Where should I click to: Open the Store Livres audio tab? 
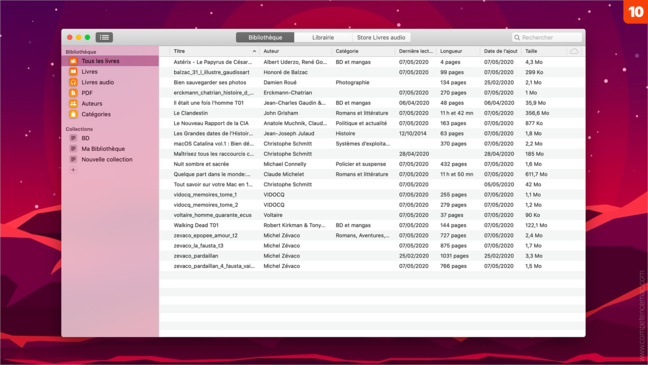(381, 37)
